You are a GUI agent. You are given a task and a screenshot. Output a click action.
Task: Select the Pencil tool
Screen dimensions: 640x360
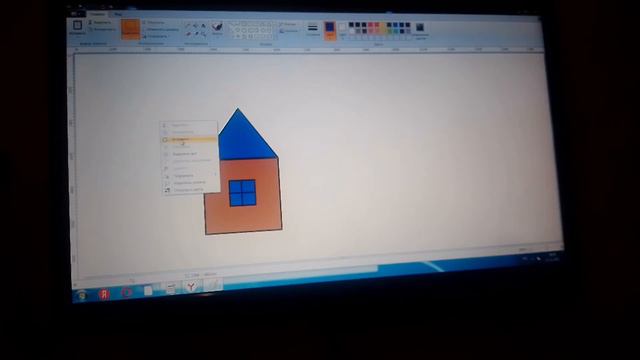click(188, 26)
